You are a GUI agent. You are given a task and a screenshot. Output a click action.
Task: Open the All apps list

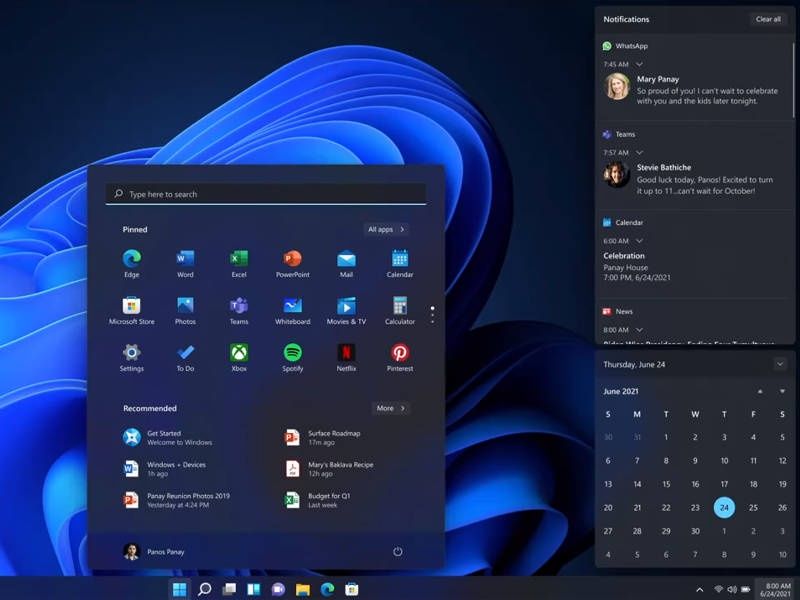click(386, 229)
